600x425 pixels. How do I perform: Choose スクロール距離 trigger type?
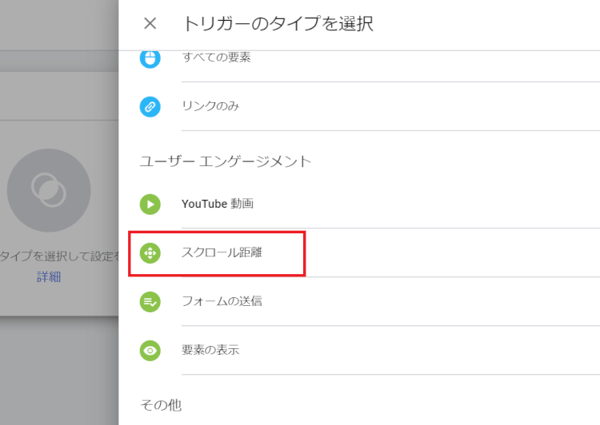click(222, 252)
